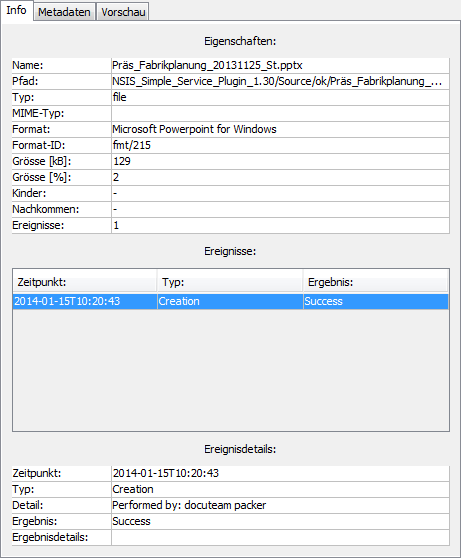
Task: Open the Vorschau tab
Action: (x=123, y=12)
